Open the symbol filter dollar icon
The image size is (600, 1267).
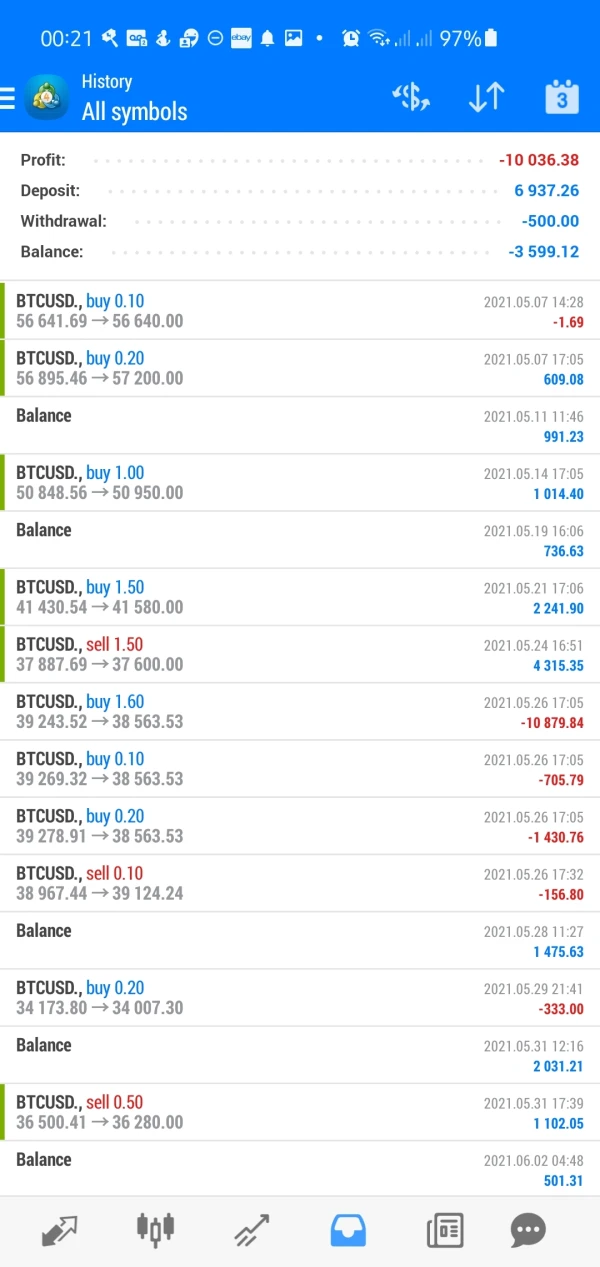410,97
